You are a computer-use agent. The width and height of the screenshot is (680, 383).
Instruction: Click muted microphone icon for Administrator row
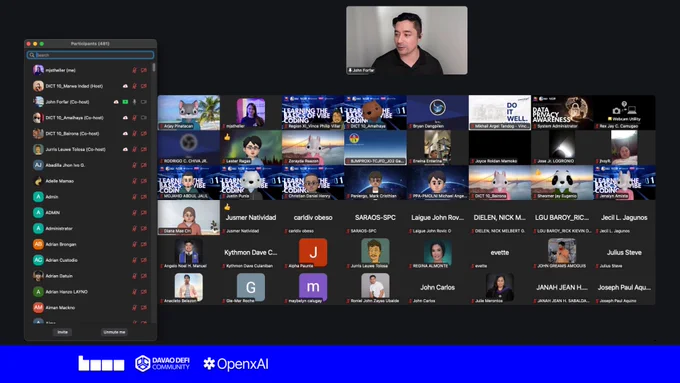[134, 229]
